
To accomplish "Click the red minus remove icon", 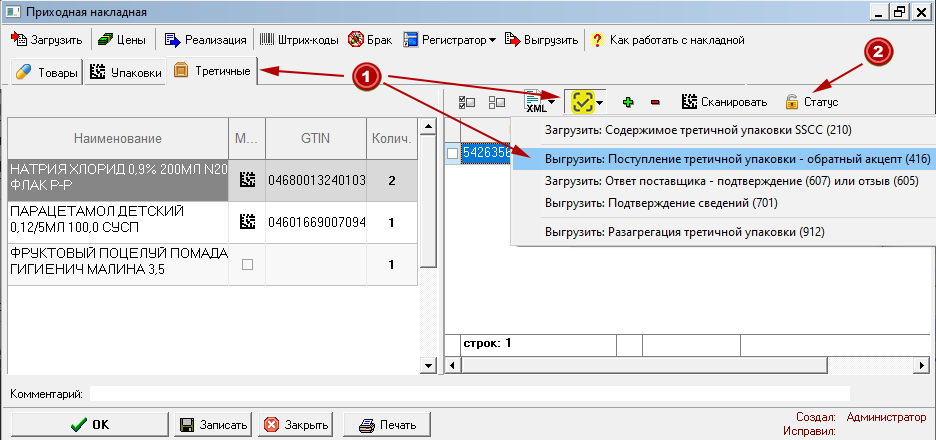I will (x=655, y=102).
